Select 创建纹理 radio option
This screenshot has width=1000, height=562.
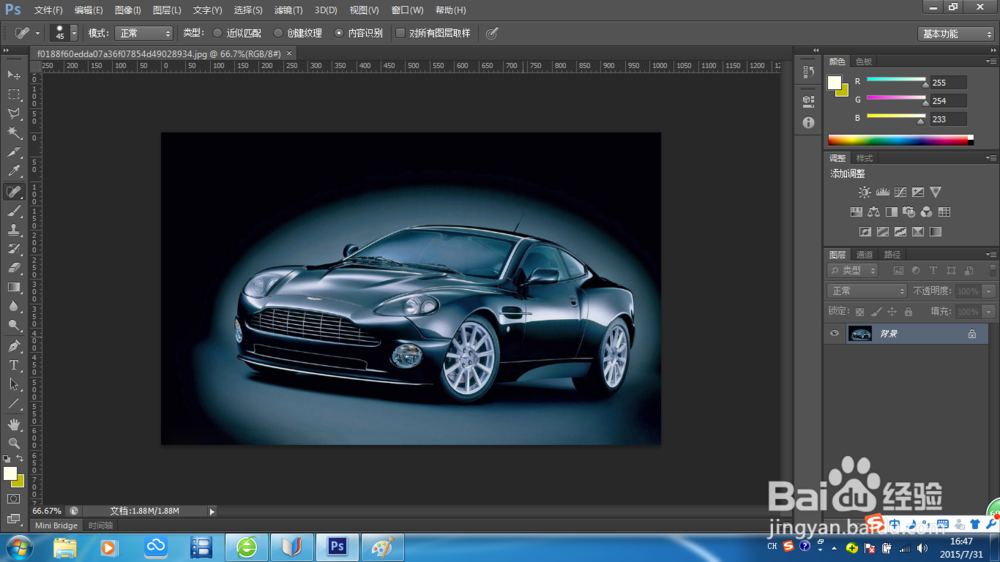[278, 33]
